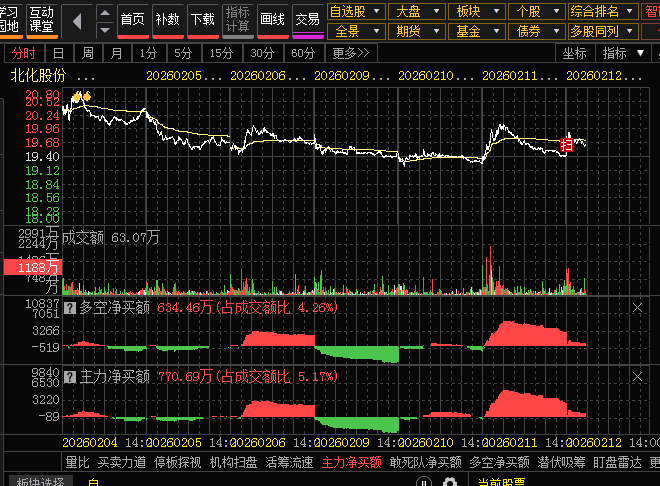Switch to 日 daily chart tab
The height and width of the screenshot is (486, 660).
[59, 53]
